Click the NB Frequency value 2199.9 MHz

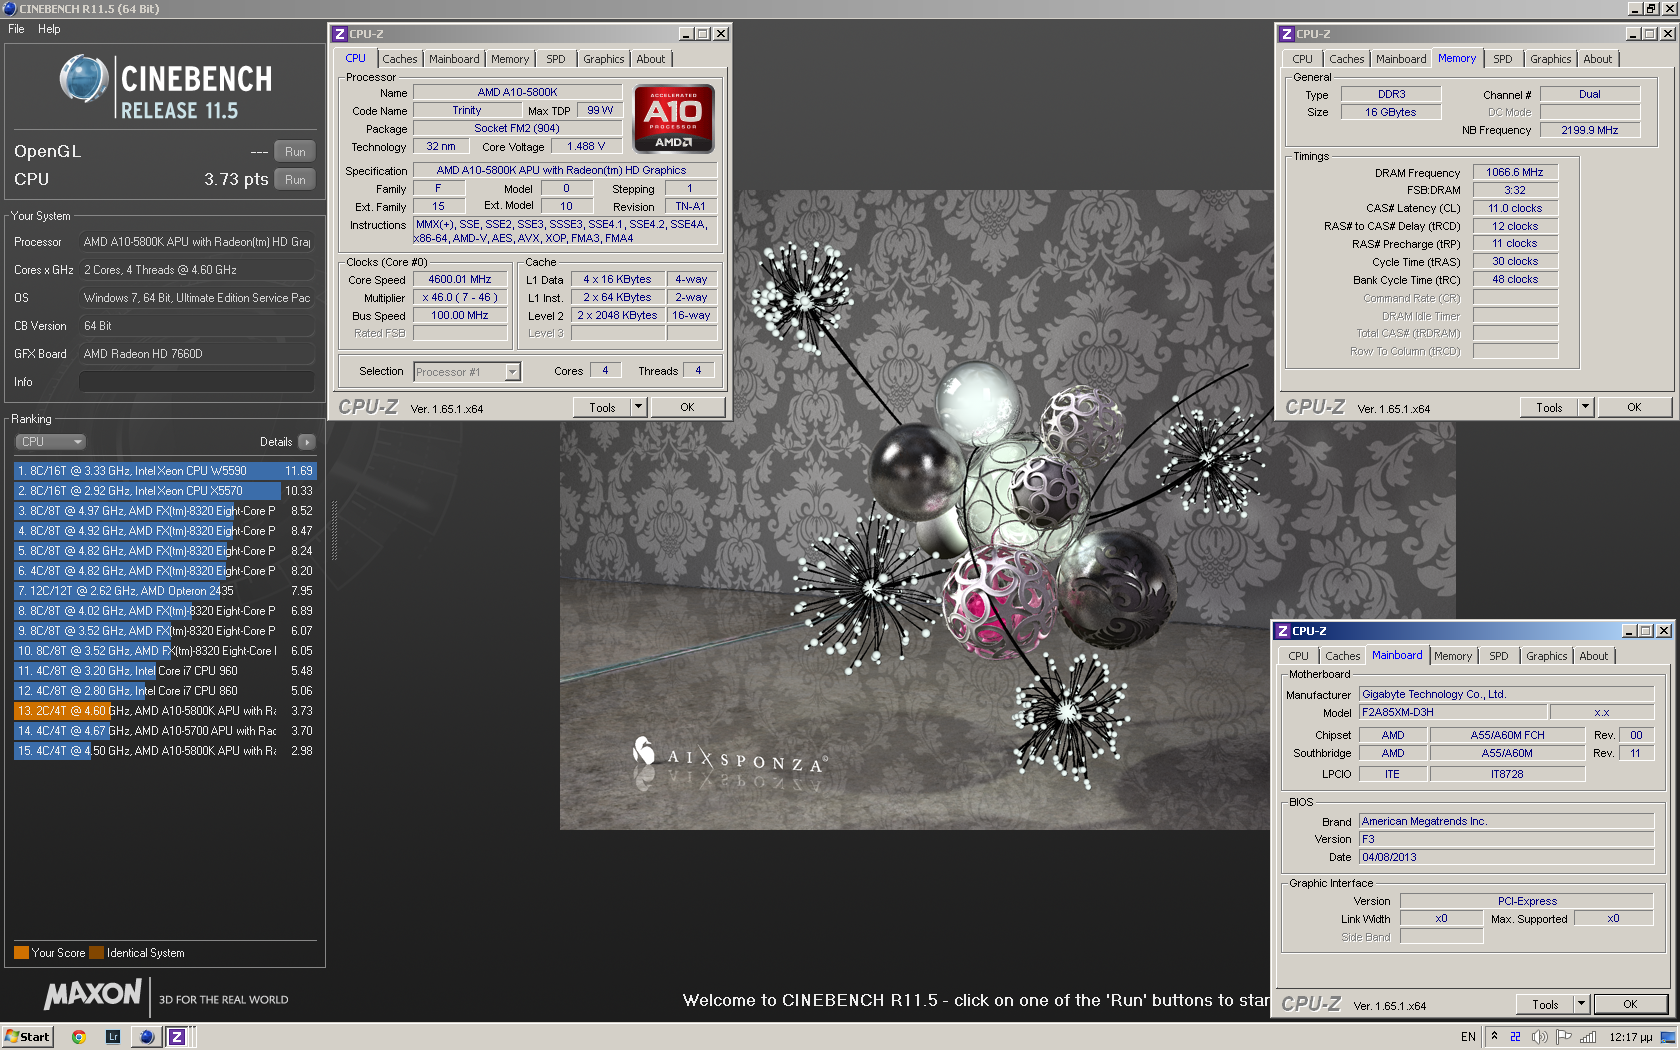(1590, 130)
